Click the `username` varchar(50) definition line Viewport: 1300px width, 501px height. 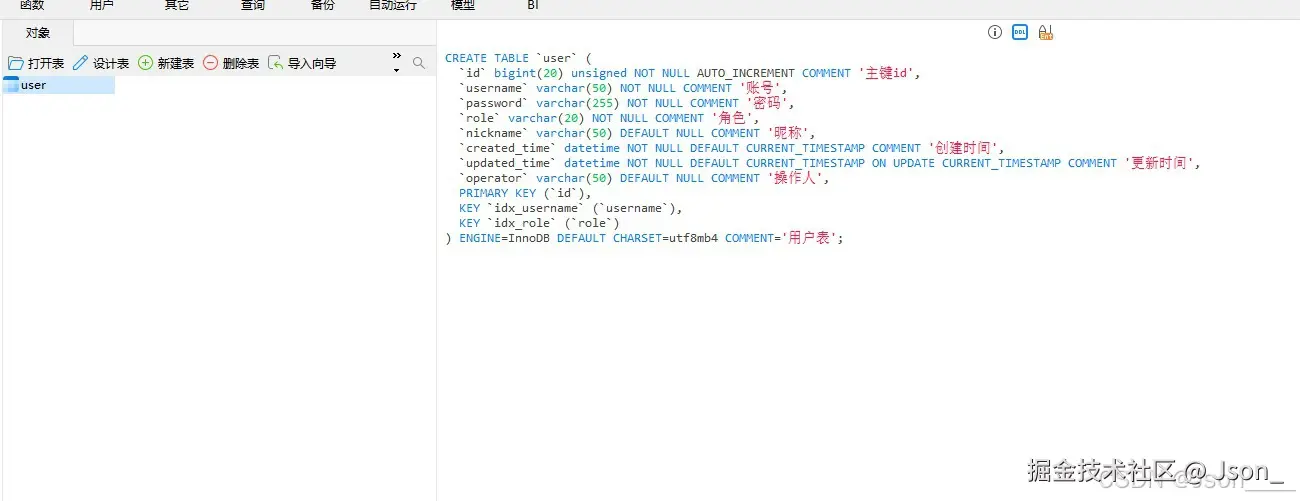tap(623, 88)
